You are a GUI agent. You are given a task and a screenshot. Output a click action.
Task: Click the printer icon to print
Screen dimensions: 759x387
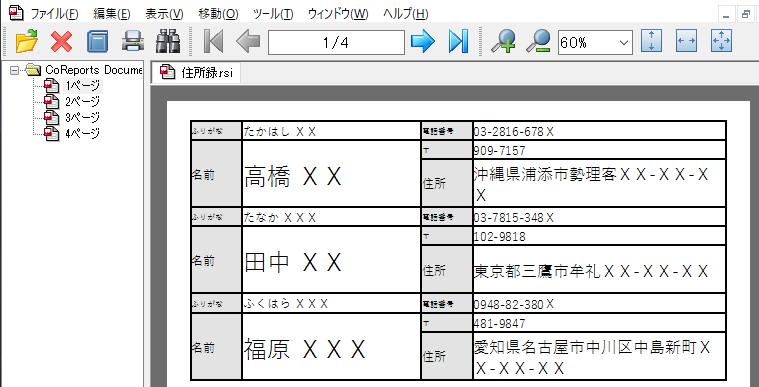(x=133, y=42)
